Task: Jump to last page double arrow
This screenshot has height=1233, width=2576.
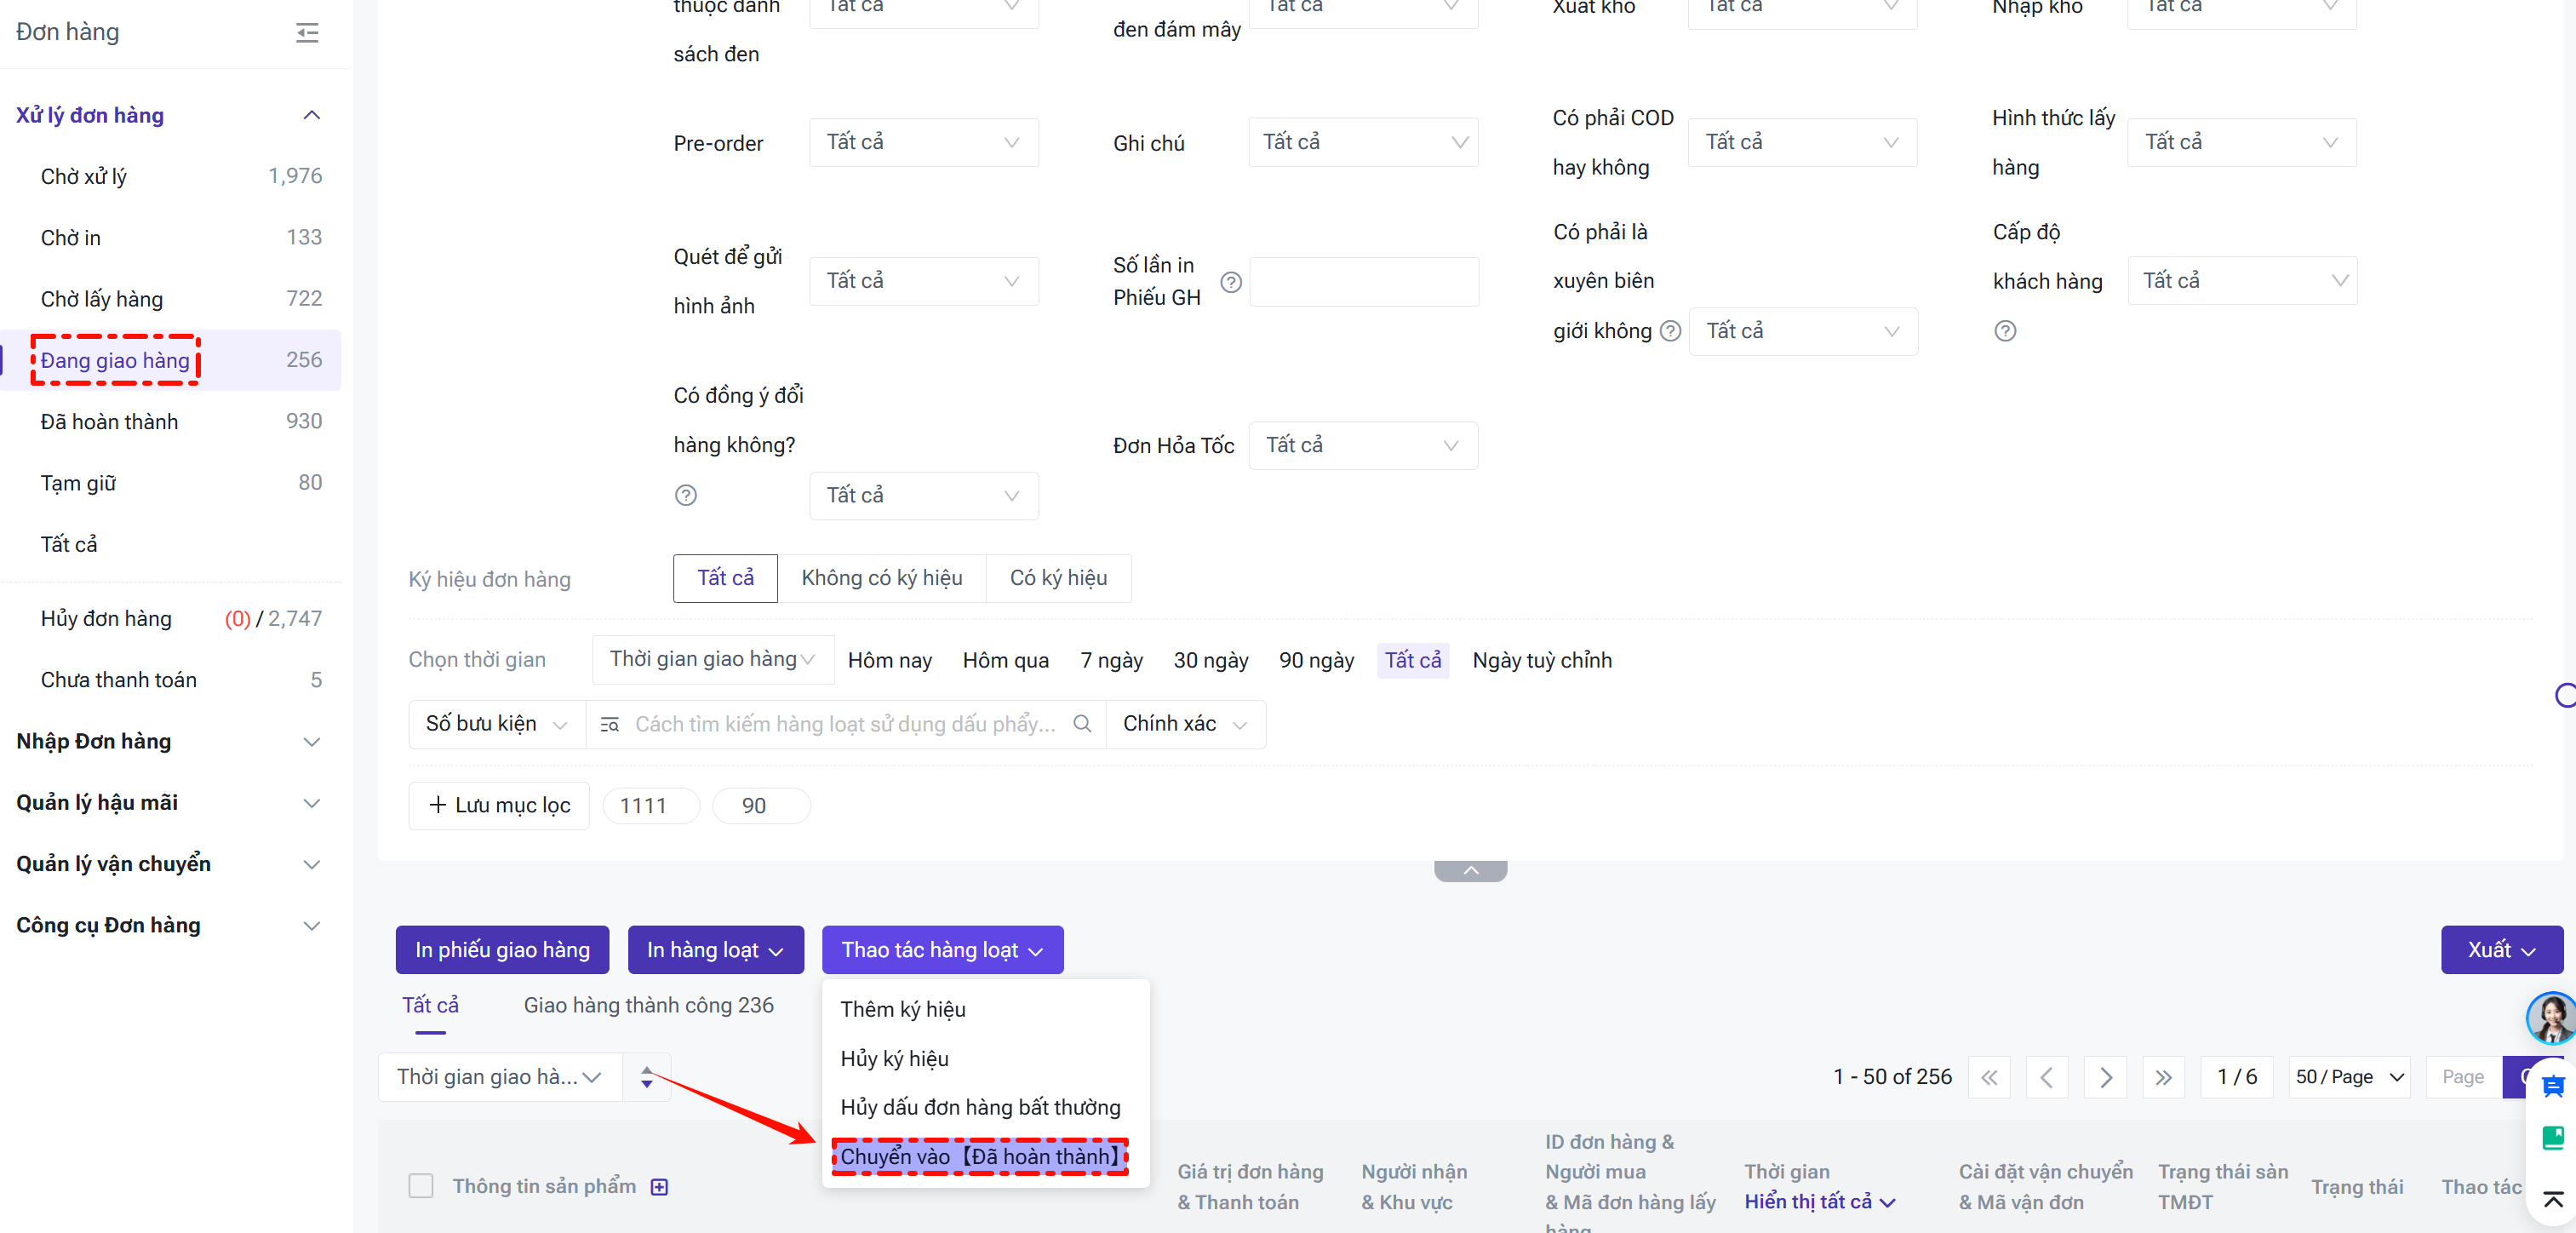Action: point(2163,1077)
